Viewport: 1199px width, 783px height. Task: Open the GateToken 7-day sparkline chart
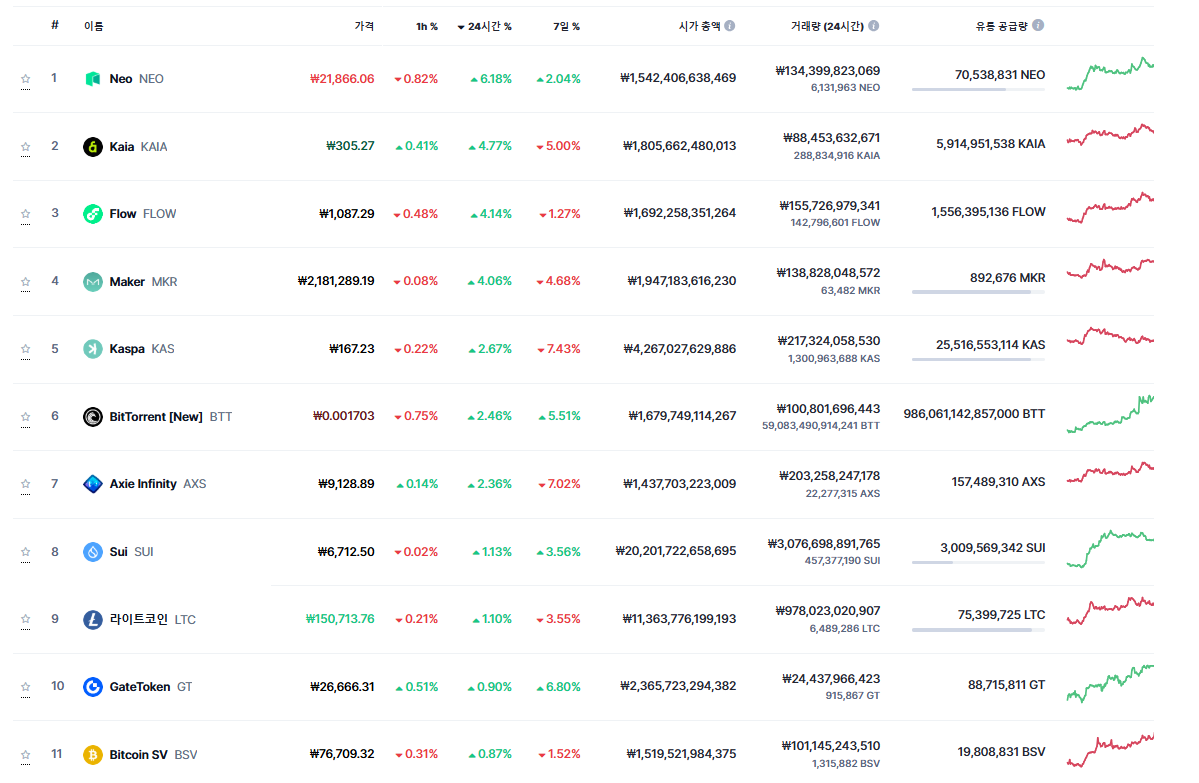tap(1110, 683)
